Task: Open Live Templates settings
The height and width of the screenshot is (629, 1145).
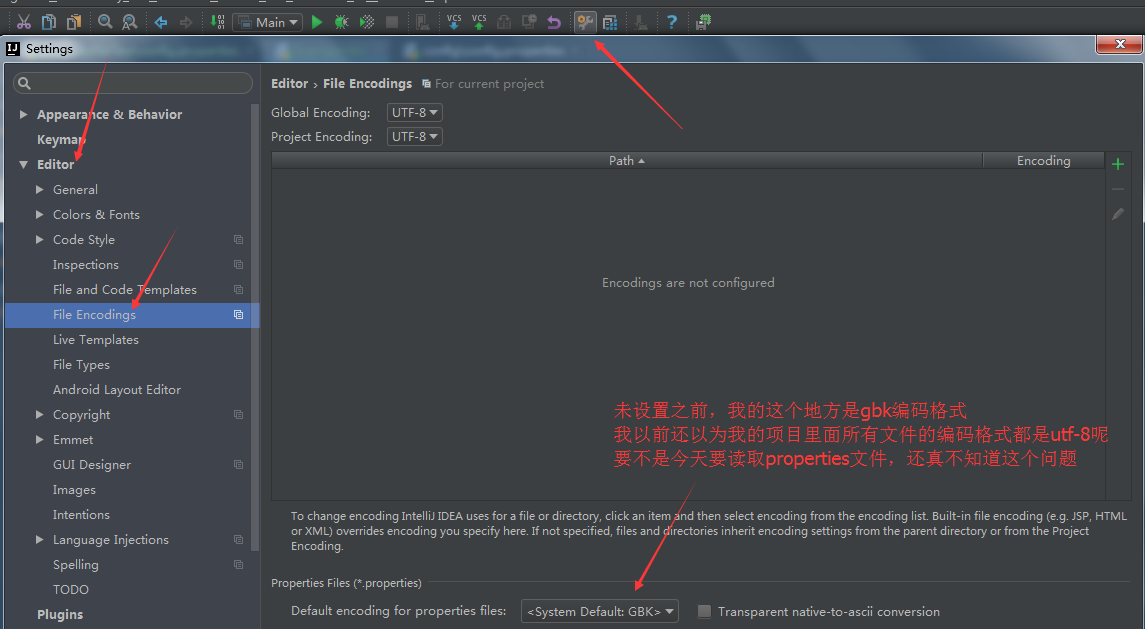Action: pyautogui.click(x=96, y=340)
